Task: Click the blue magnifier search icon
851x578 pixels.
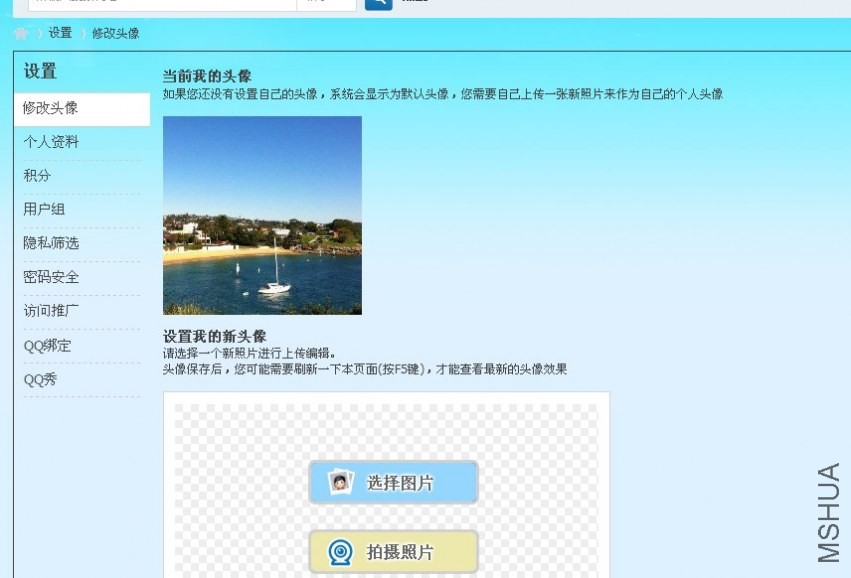Action: point(378,4)
